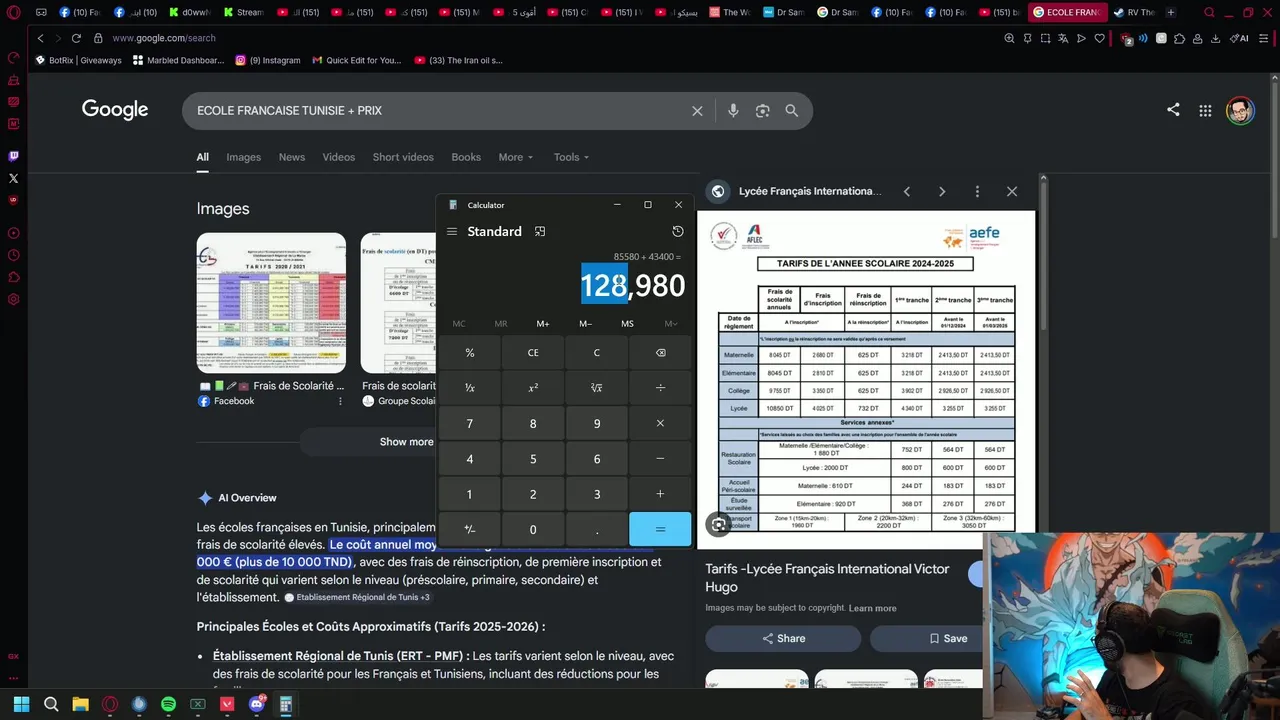Close the image preview panel
Viewport: 1280px width, 720px height.
click(x=1012, y=191)
